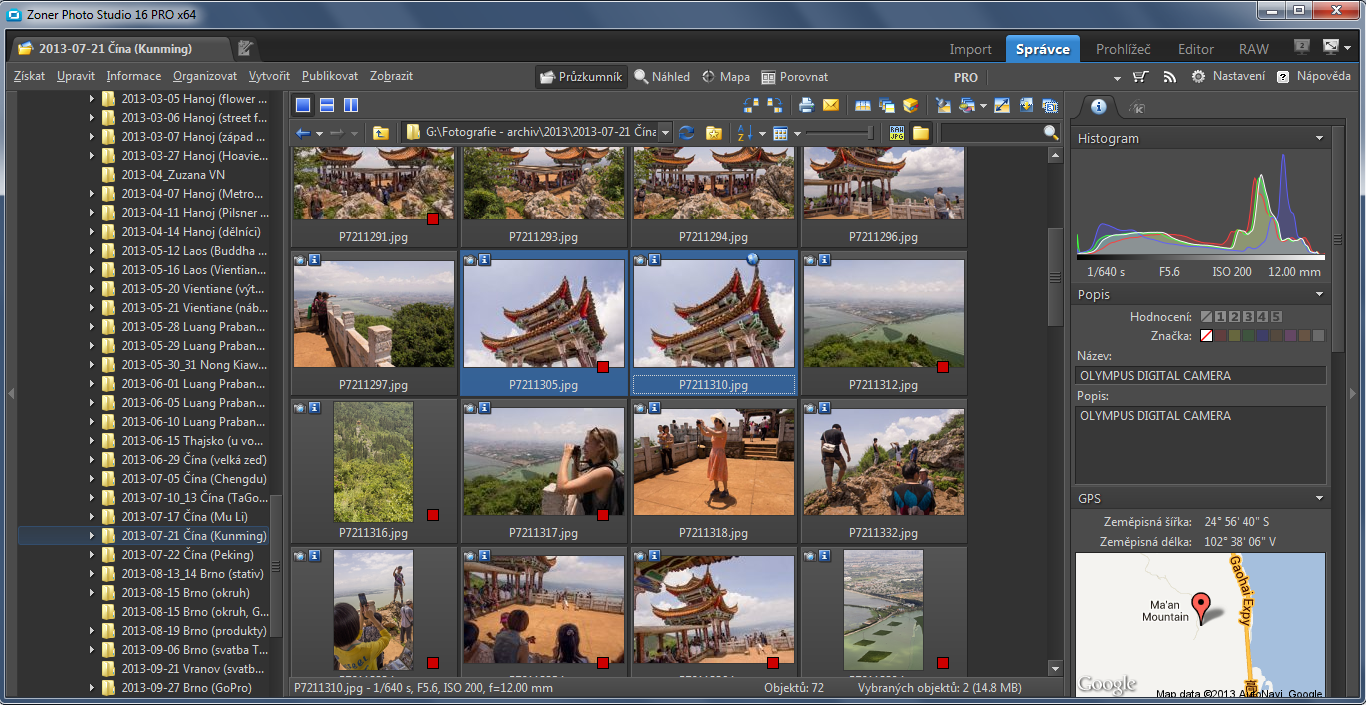Remove the color label with the crossed swatch
Screen dimensions: 1366x705
1206,336
